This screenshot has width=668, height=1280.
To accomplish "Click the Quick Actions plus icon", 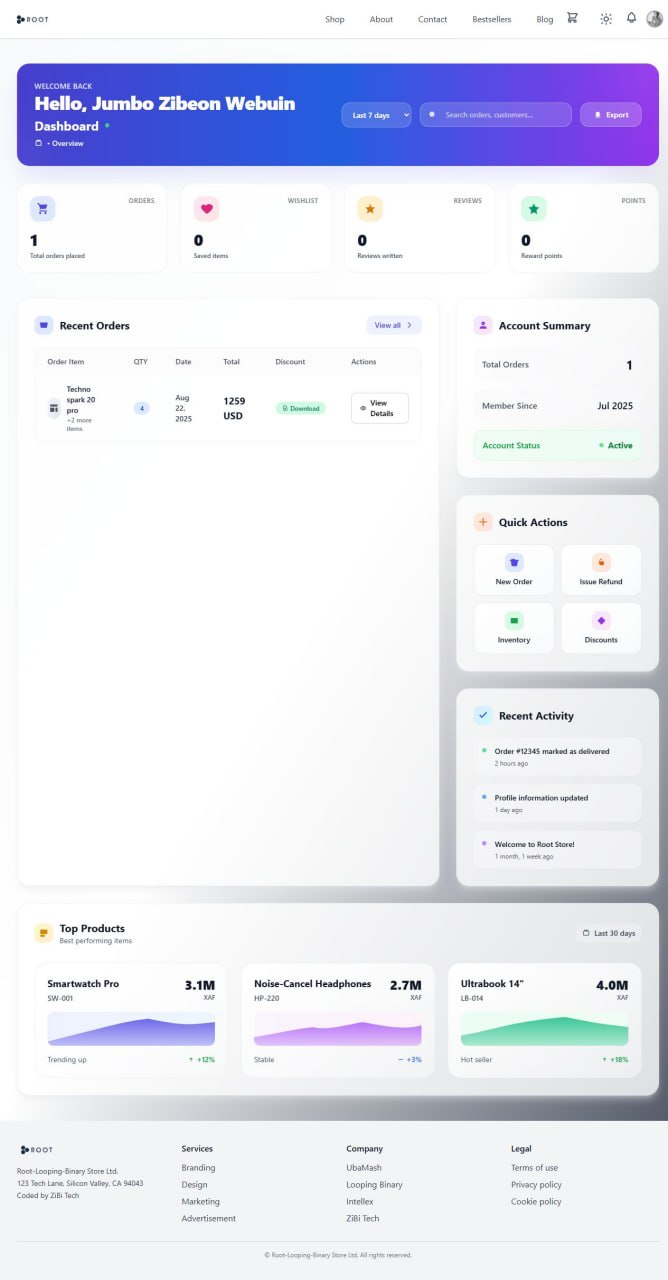I will point(483,522).
